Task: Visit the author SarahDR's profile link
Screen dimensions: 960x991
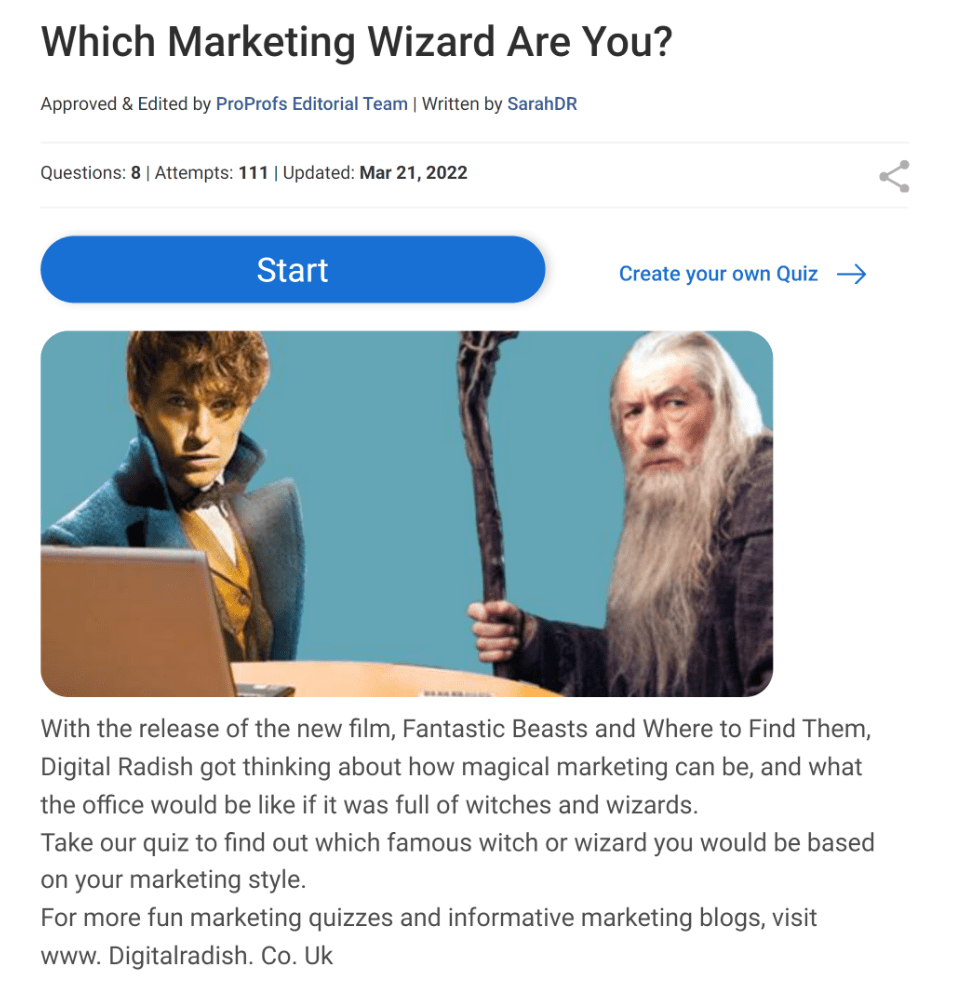Action: pos(542,104)
